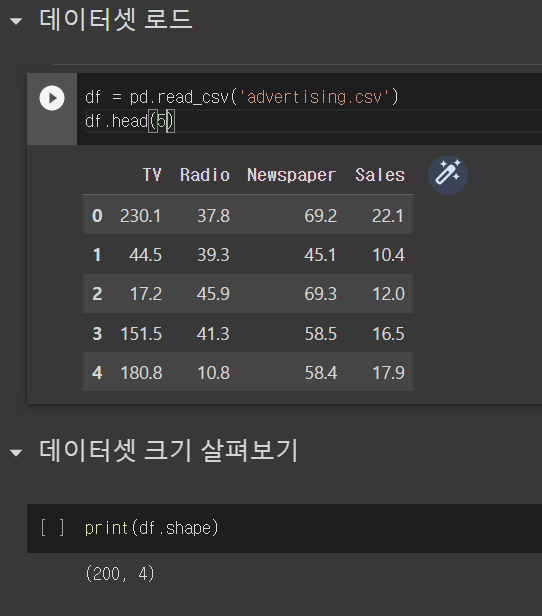Run the read_csv code cell

click(52, 98)
